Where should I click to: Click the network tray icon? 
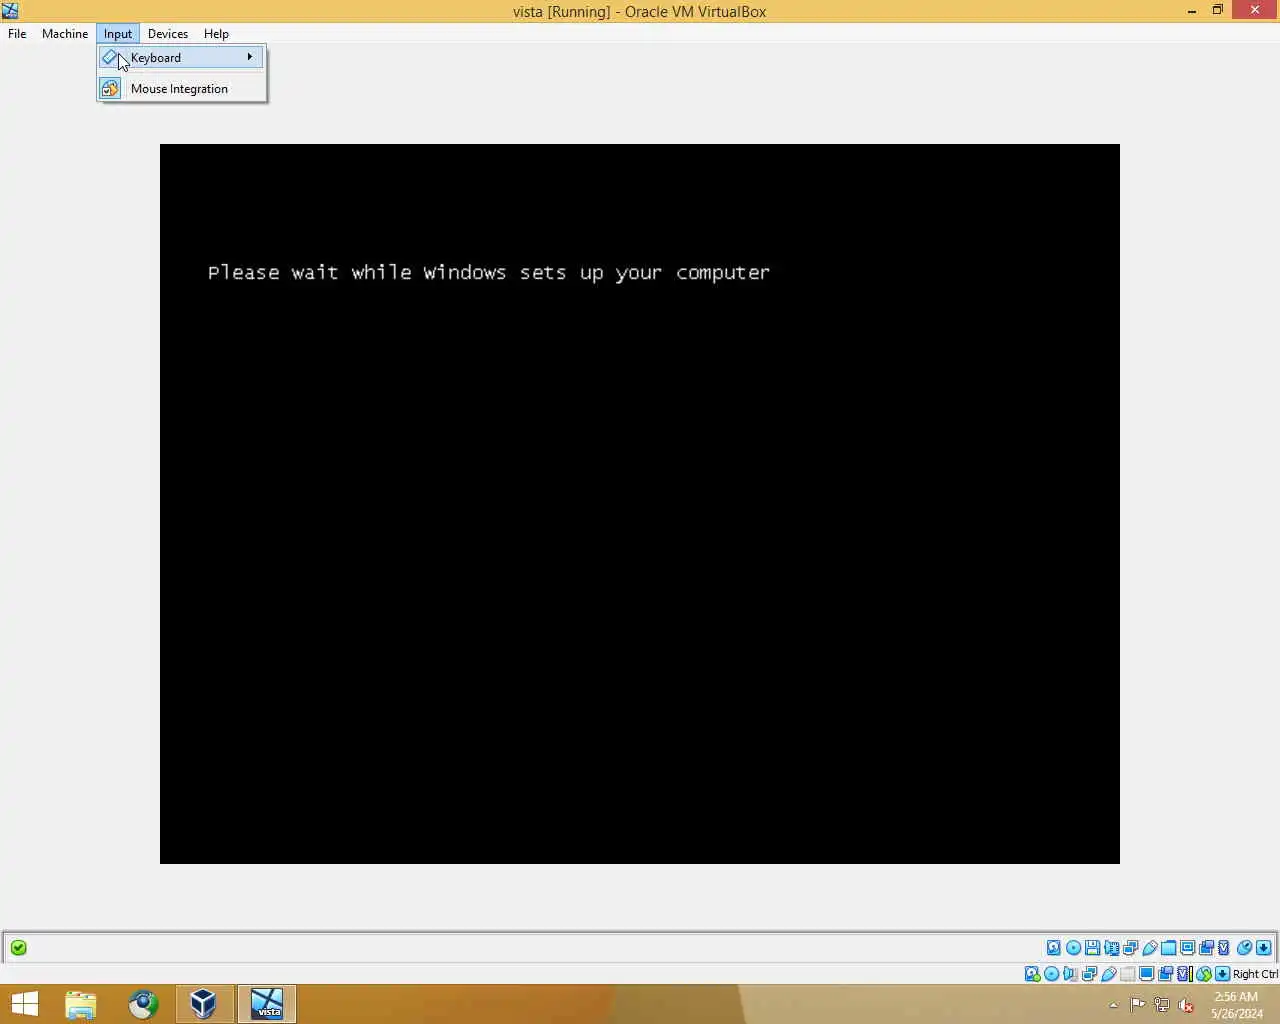(1162, 1005)
